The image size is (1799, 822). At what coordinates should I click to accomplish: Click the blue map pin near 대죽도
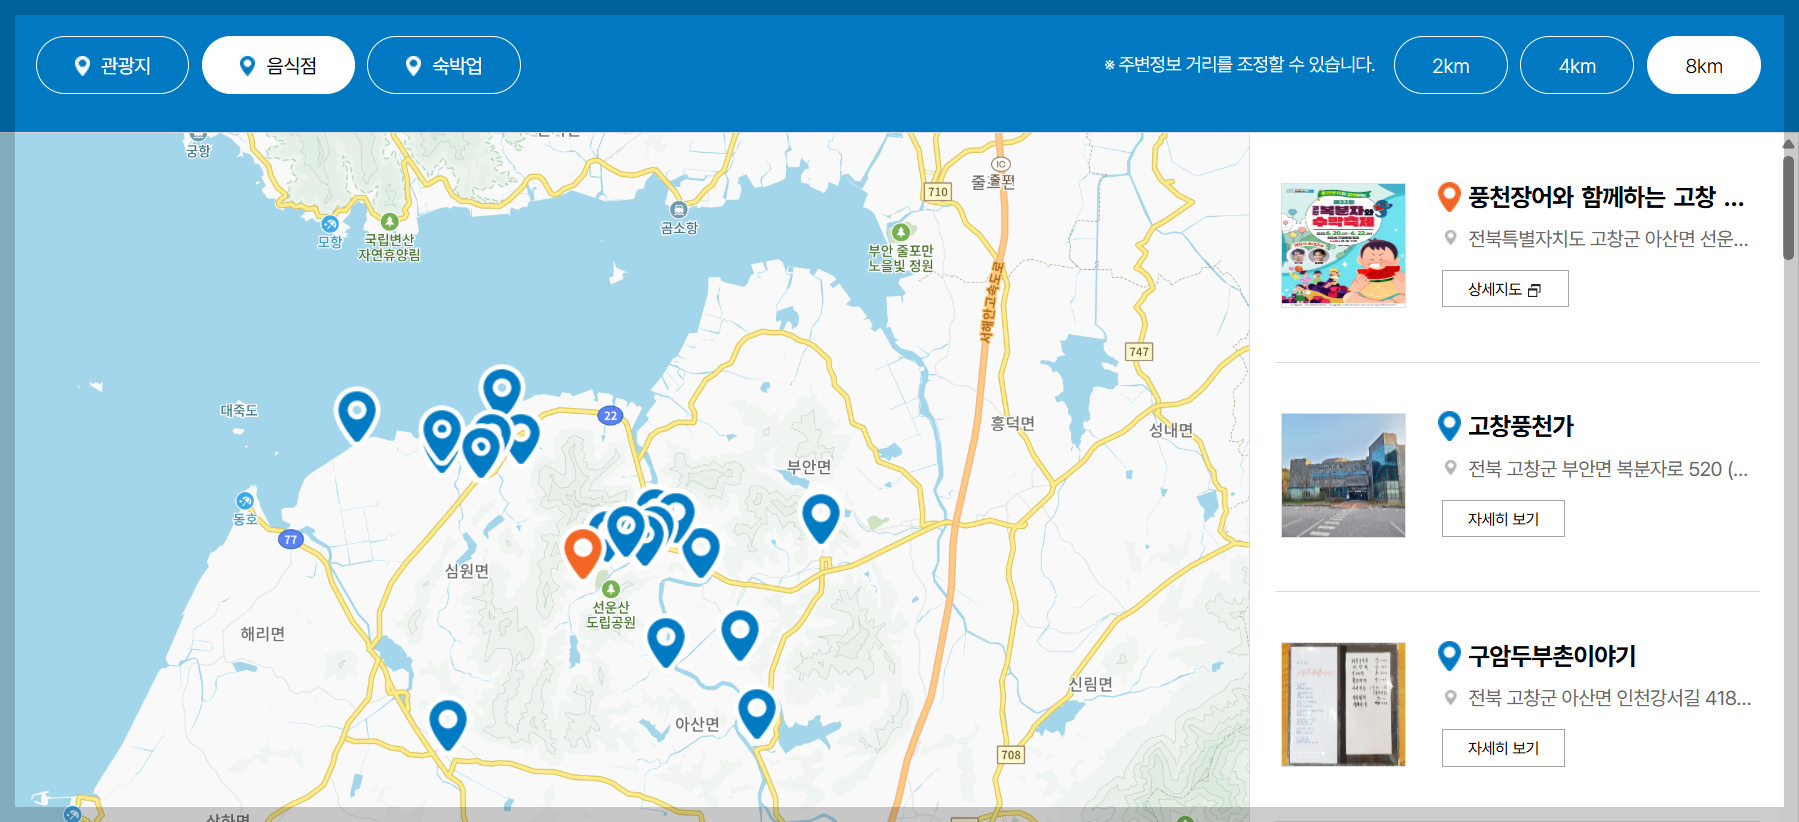(x=356, y=414)
